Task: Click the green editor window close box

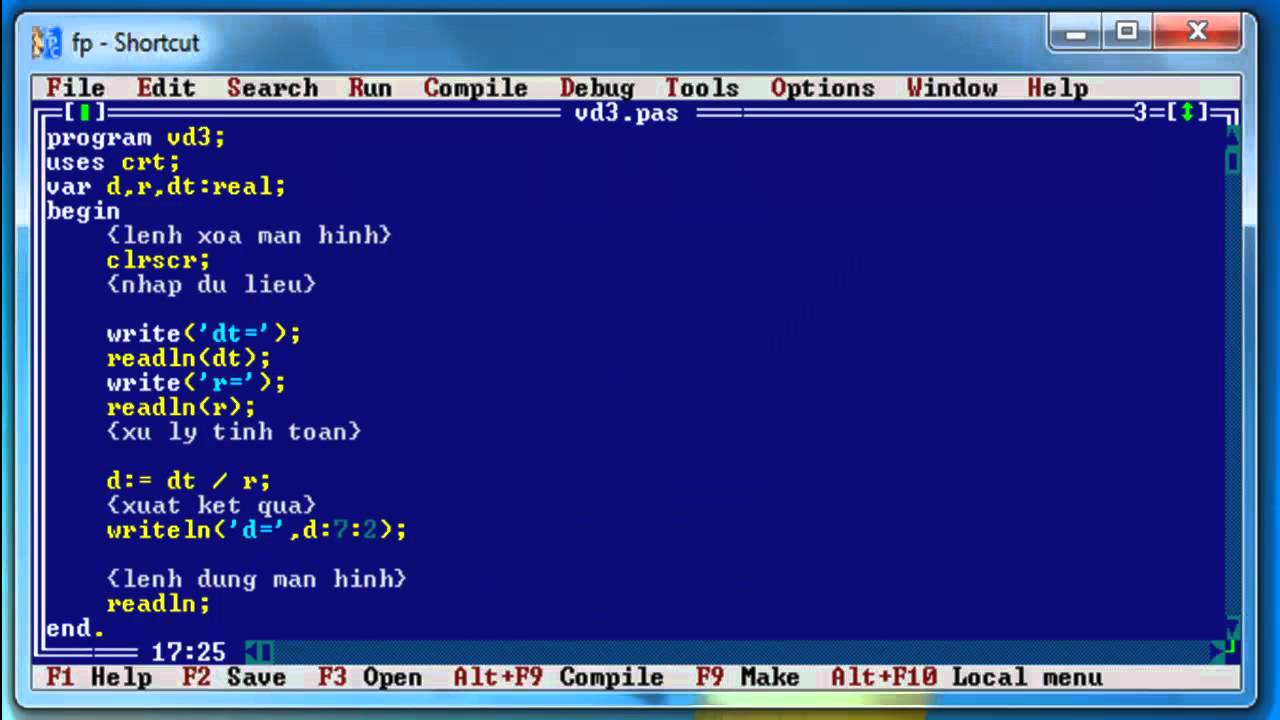Action: click(x=83, y=113)
